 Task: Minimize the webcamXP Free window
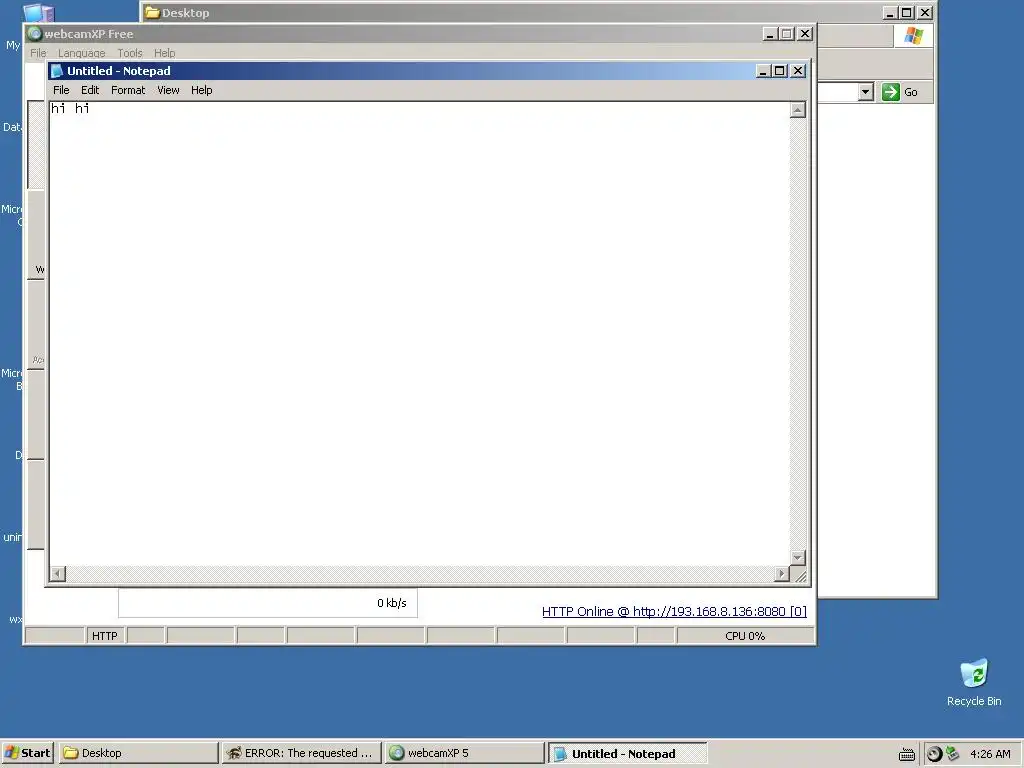[770, 34]
